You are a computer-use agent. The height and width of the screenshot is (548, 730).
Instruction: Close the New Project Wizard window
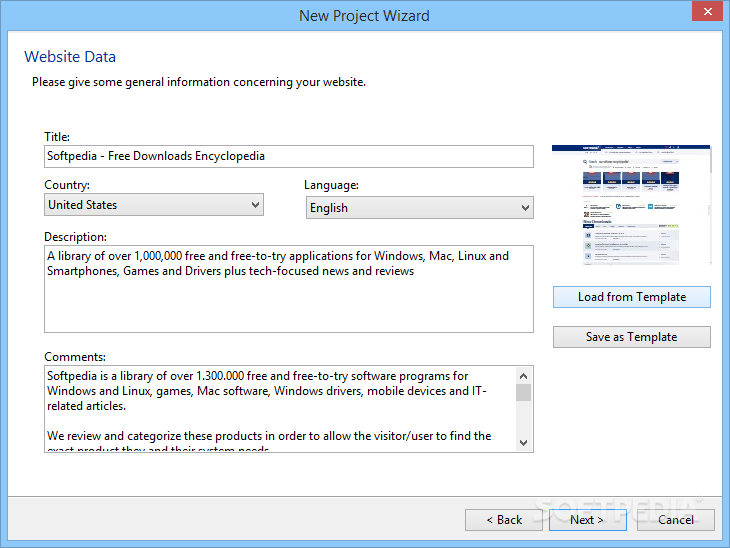(707, 11)
